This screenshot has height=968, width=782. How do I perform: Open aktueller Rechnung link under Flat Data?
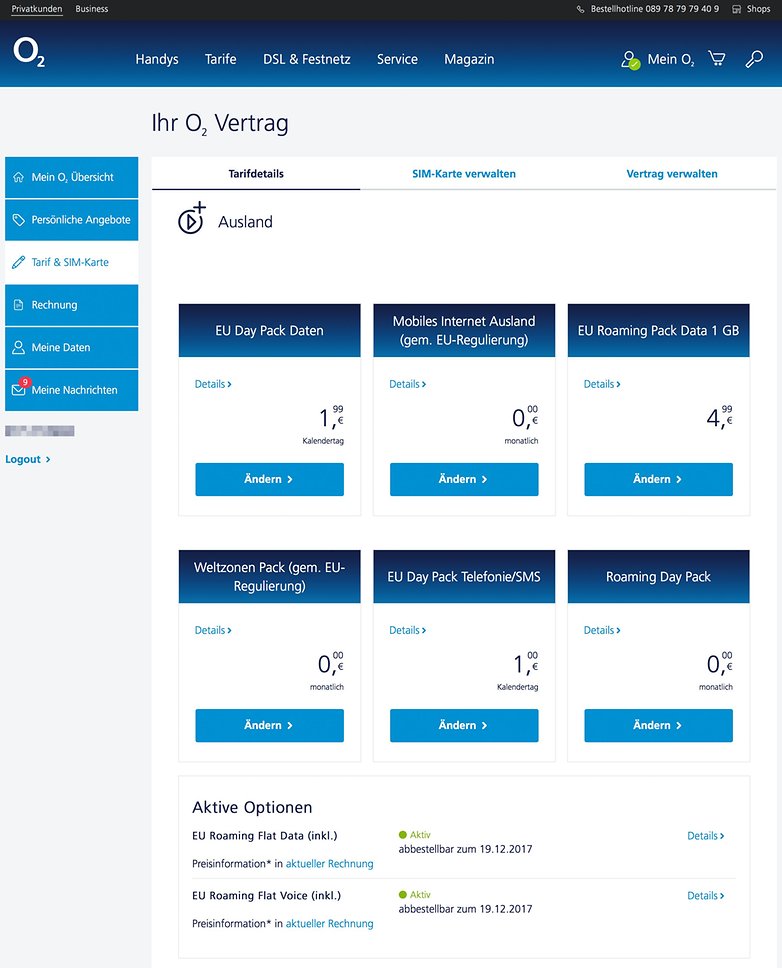click(x=330, y=864)
